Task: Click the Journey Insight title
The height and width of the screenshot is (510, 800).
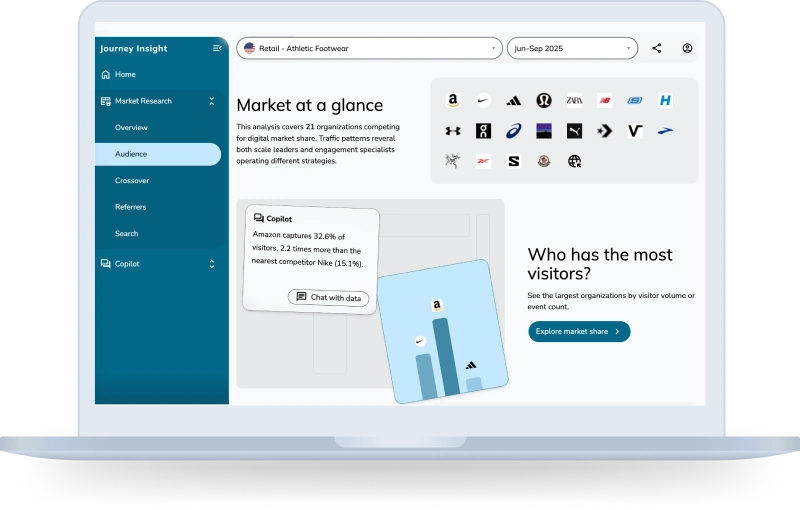Action: [x=134, y=48]
